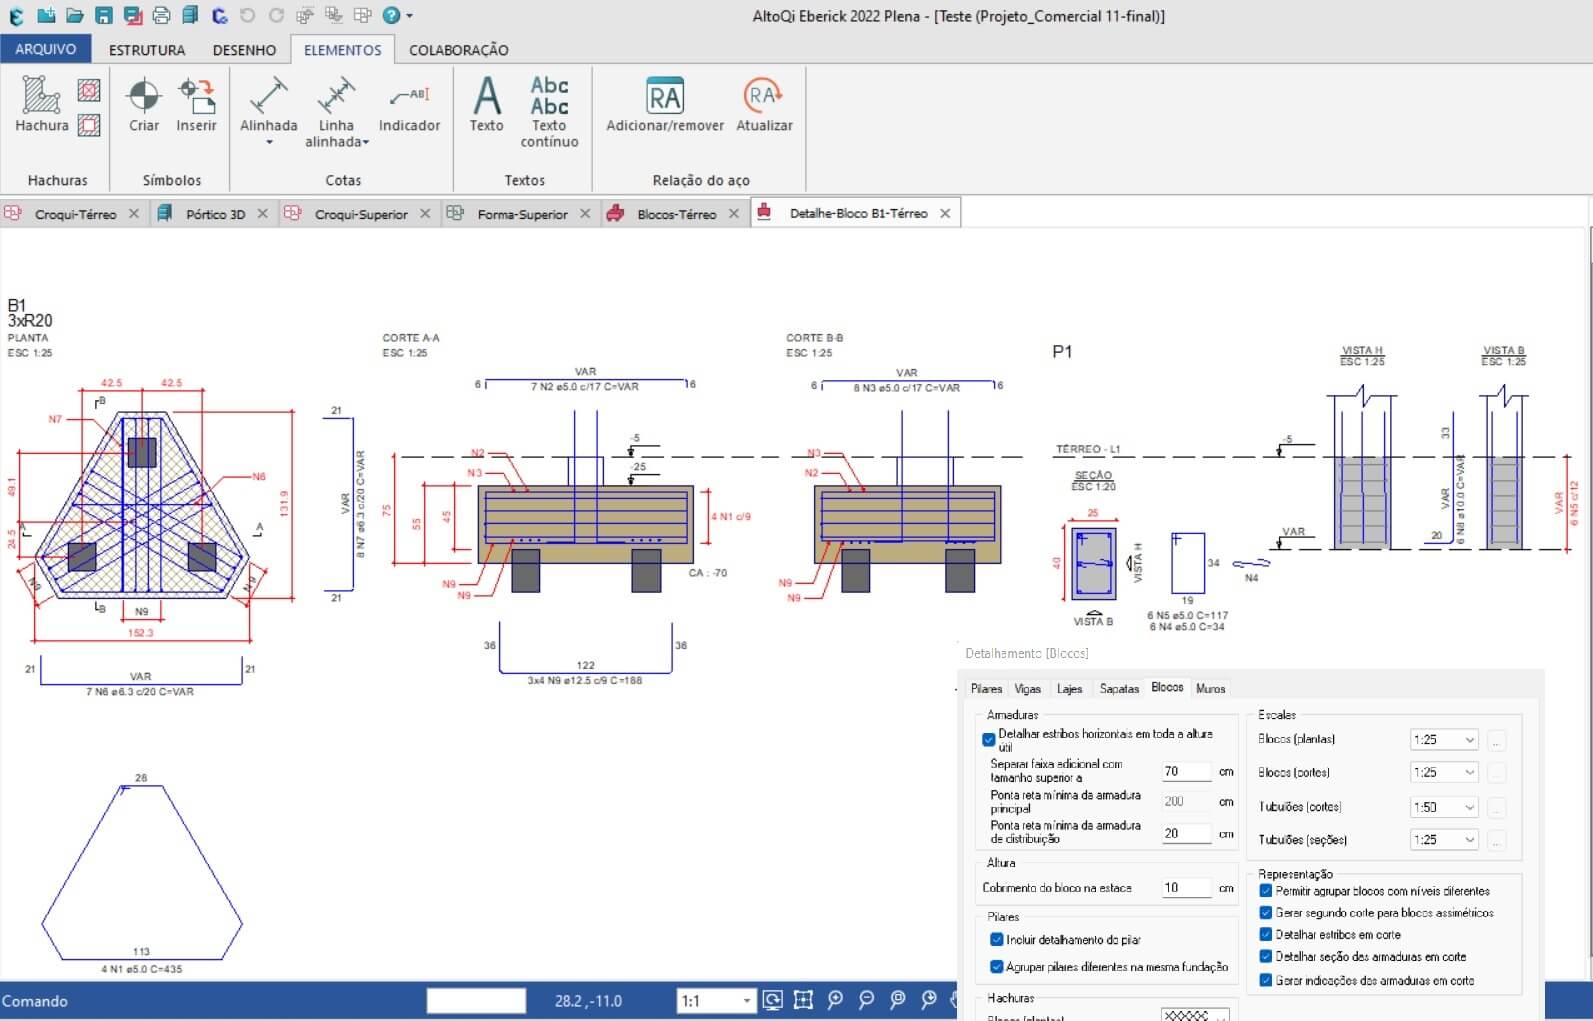
Task: Click the lower small hatch icon beside Hachura
Action: 89,125
